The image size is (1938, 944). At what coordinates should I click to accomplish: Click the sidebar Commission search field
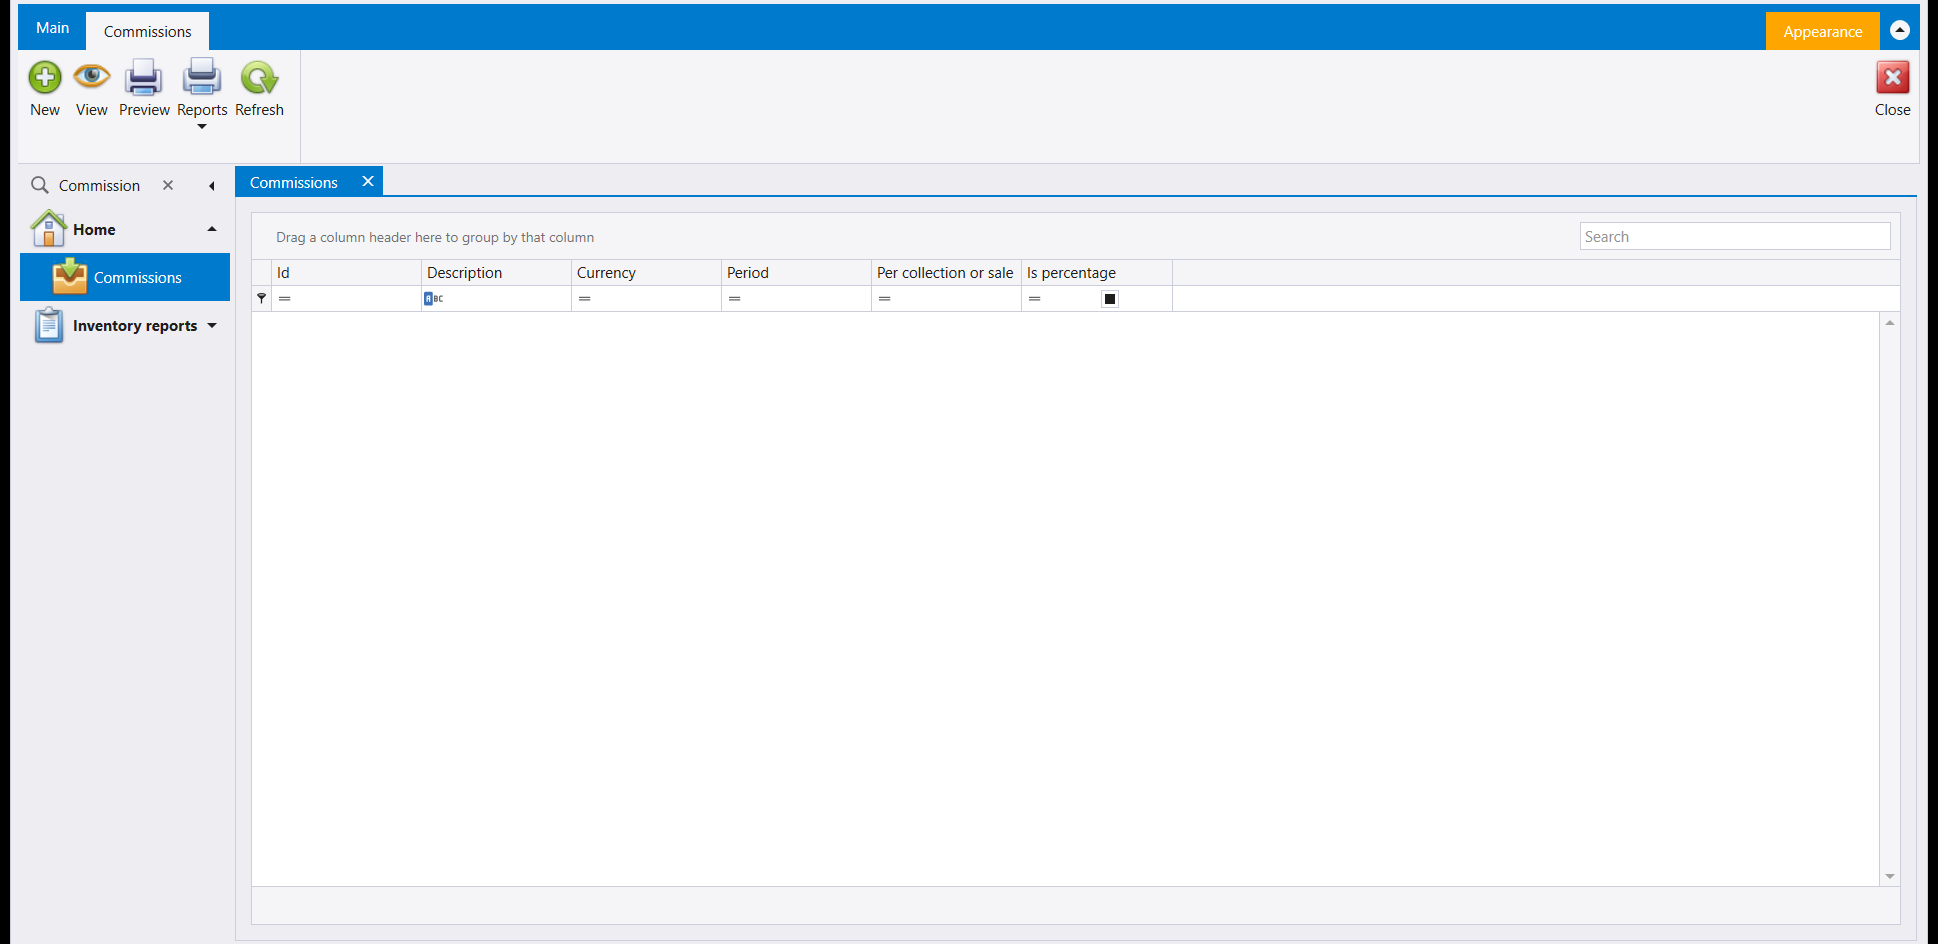(105, 185)
